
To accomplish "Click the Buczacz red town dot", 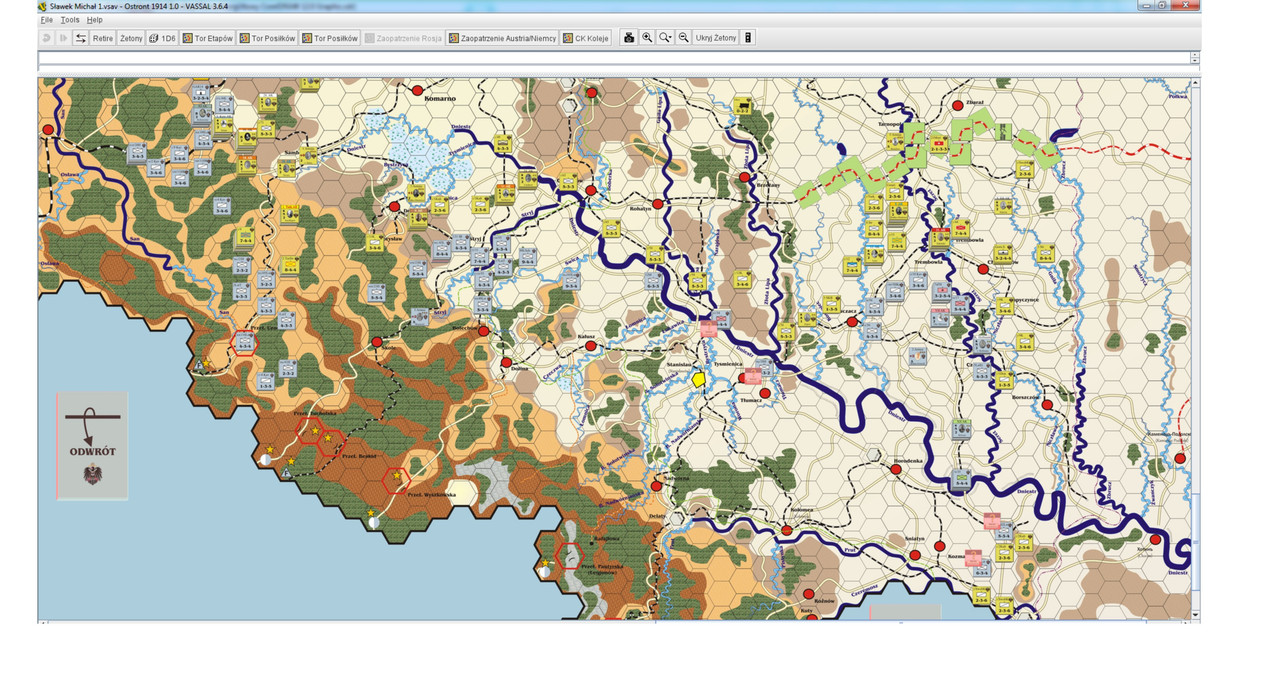I will pos(852,322).
